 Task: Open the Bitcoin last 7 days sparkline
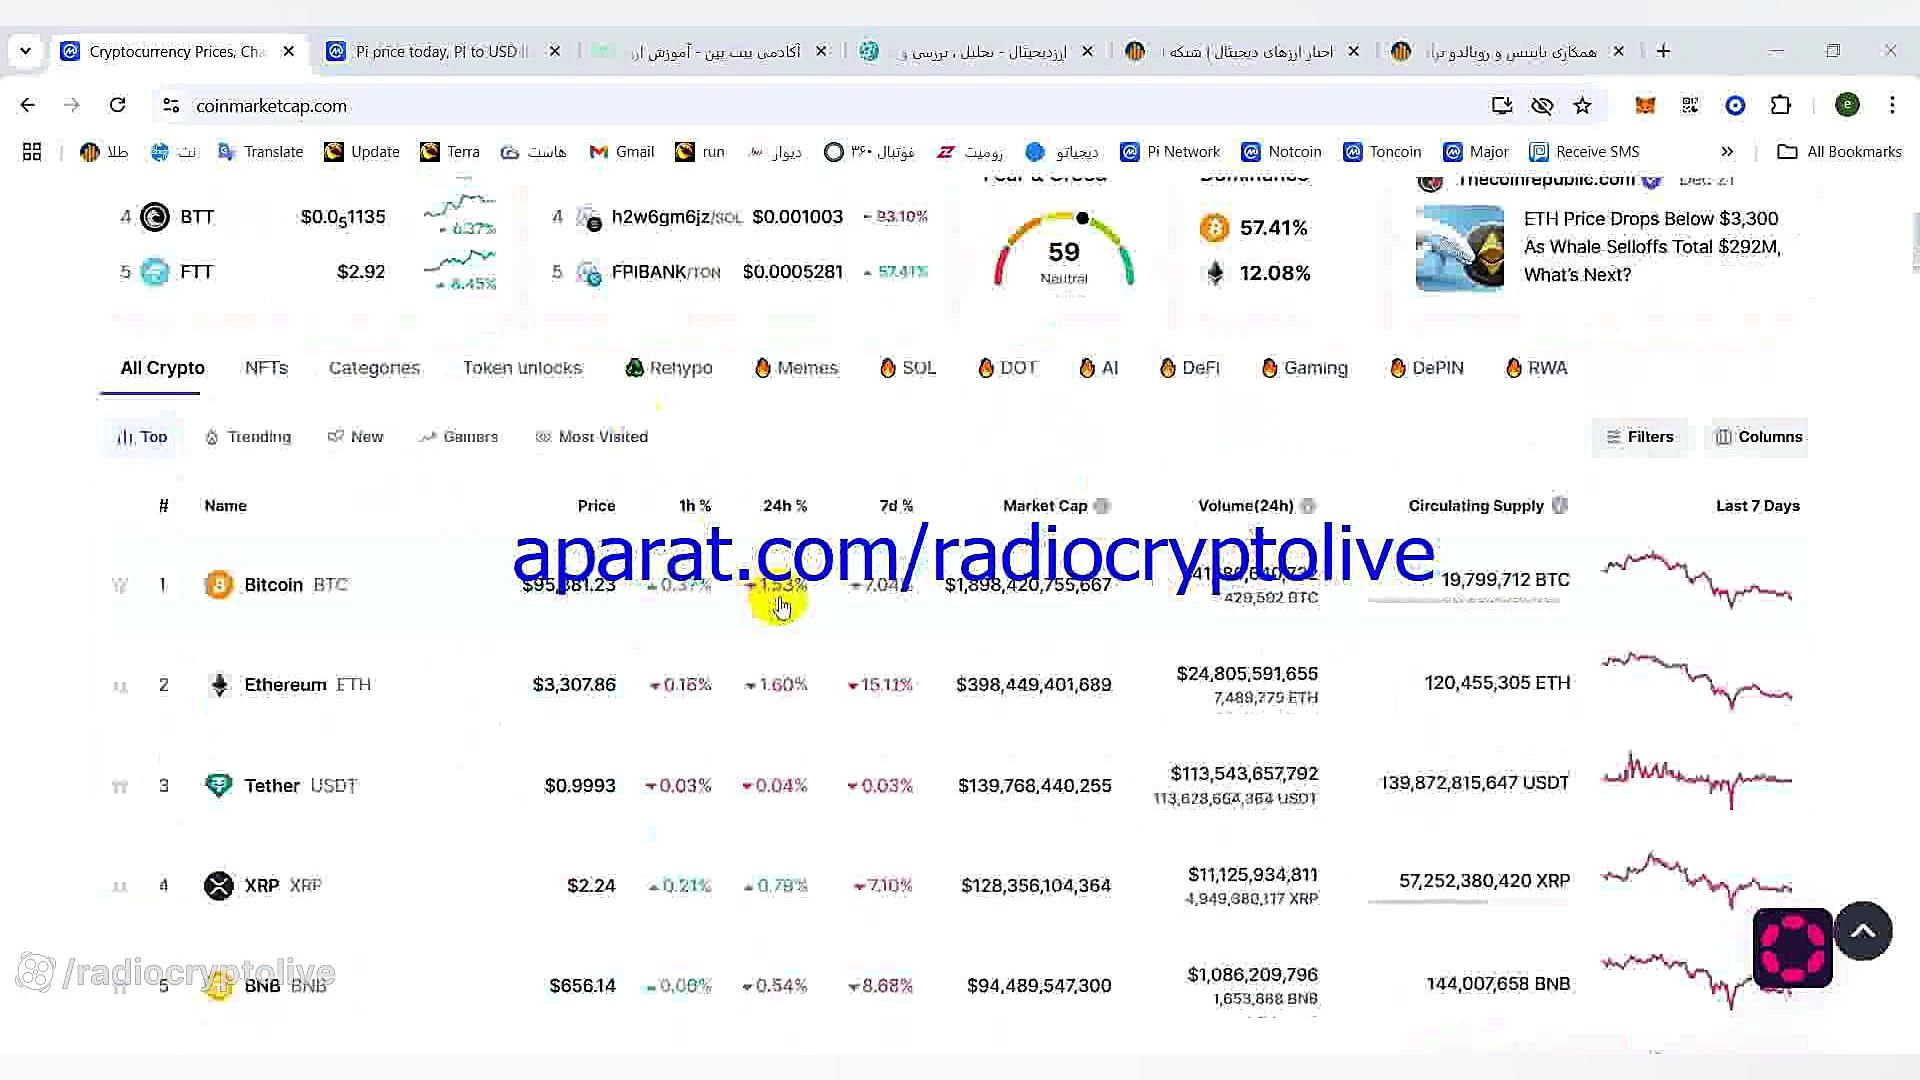click(x=1697, y=580)
